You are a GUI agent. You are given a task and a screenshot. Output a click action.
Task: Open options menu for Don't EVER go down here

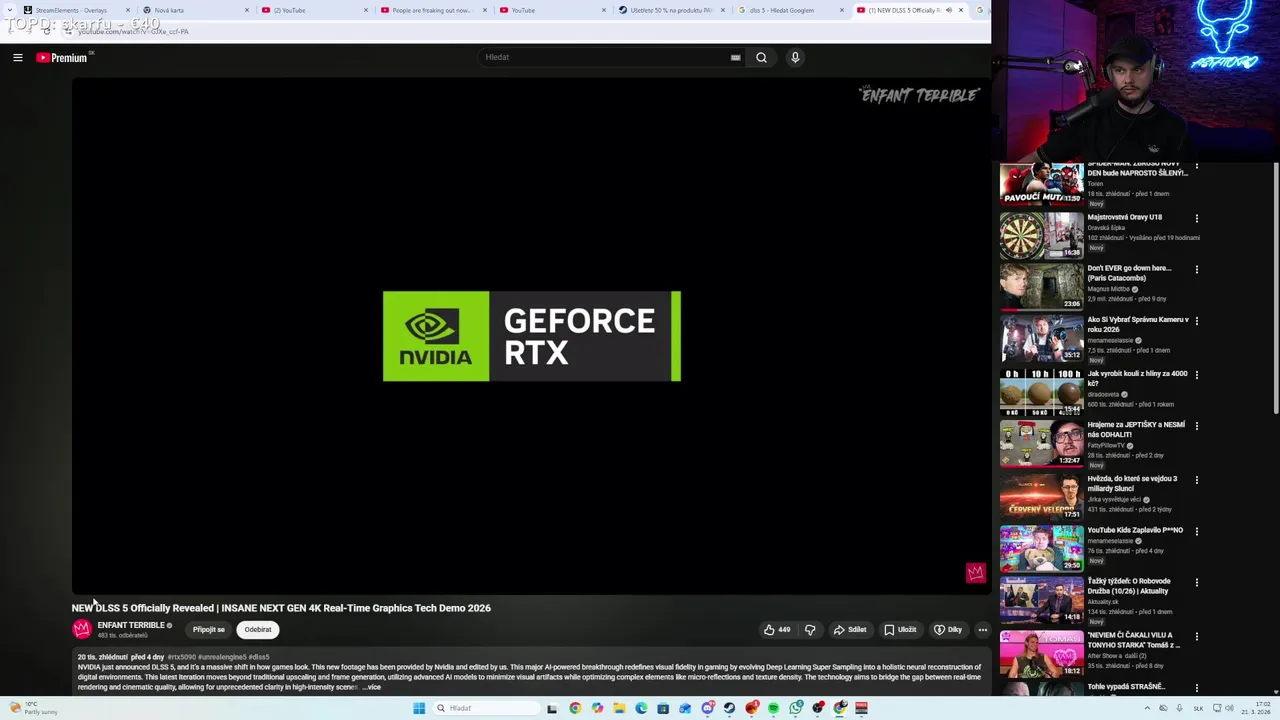[1197, 269]
